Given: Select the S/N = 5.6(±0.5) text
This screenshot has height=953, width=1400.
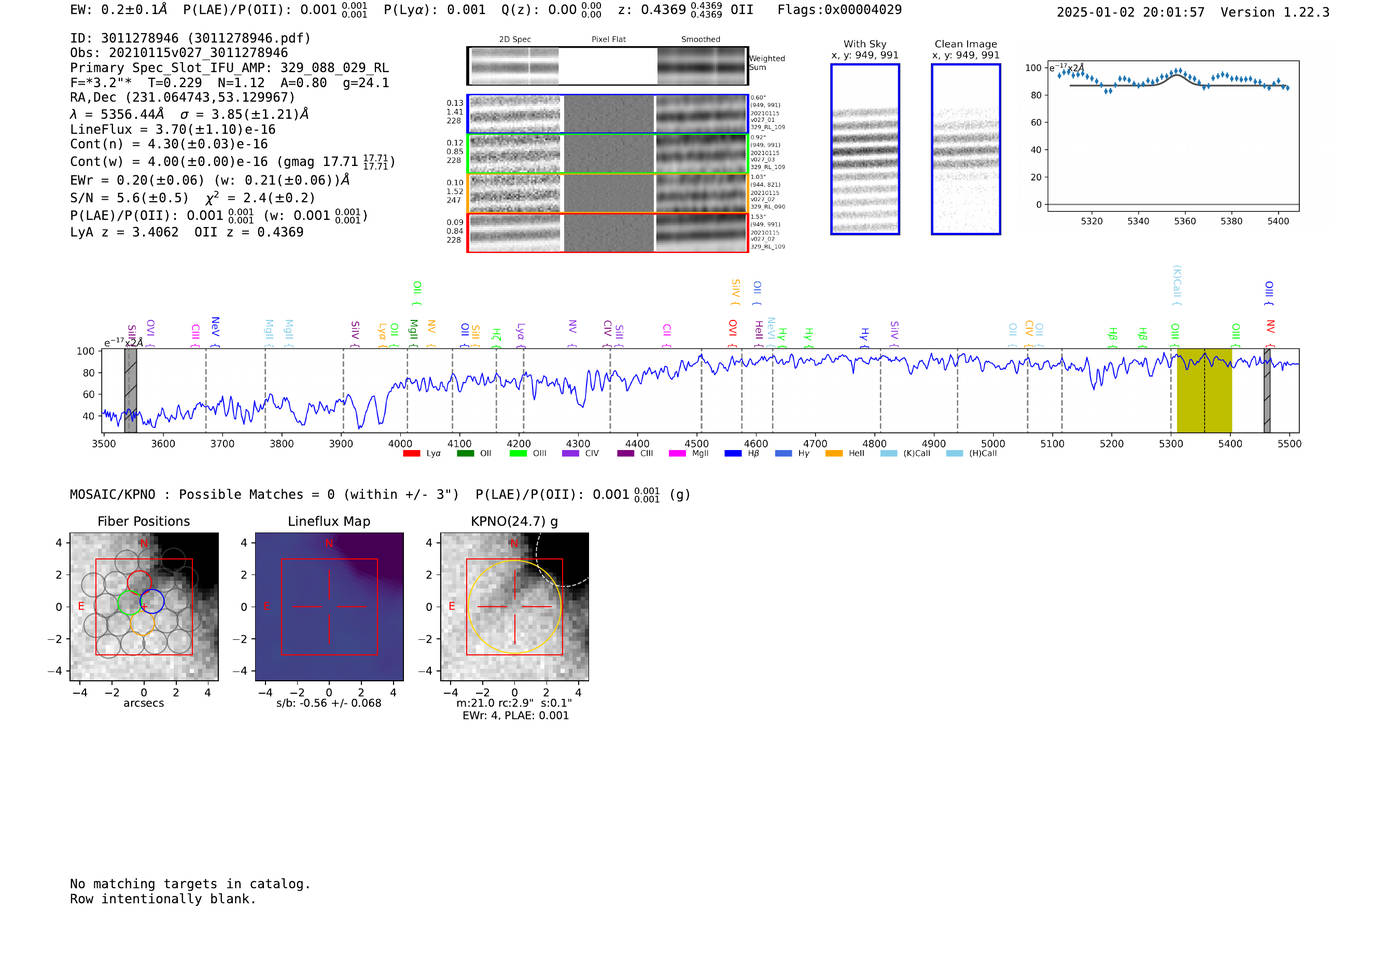Looking at the screenshot, I should pyautogui.click(x=129, y=198).
